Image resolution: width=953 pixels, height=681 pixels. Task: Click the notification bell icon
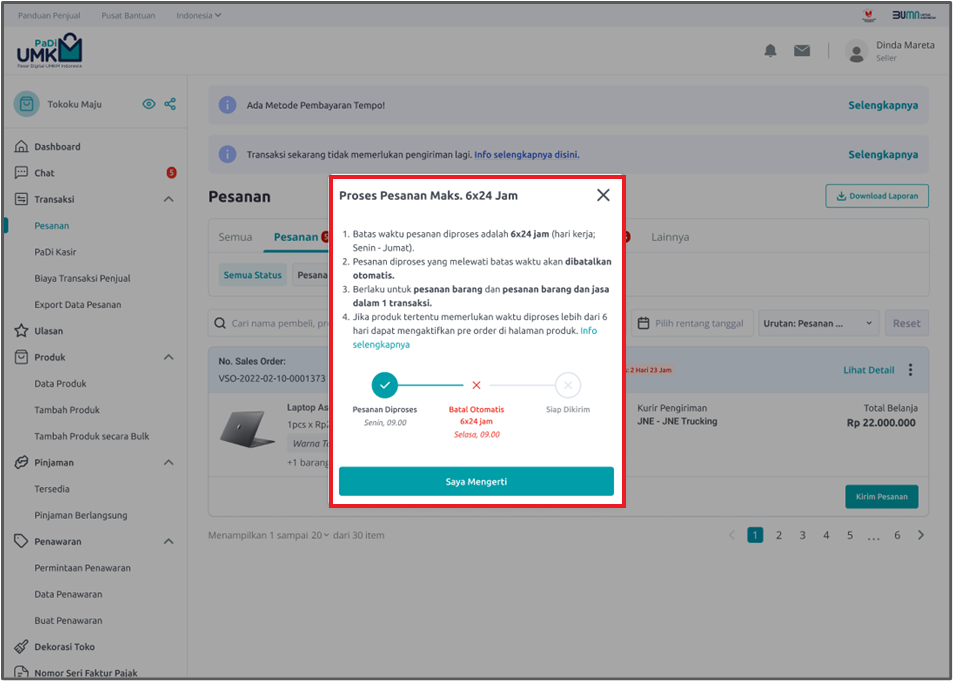coord(770,51)
